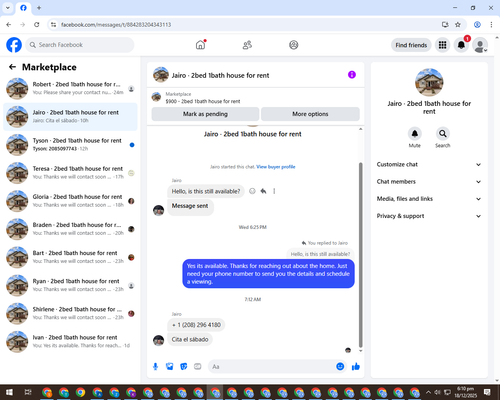Go back in browser history
The width and height of the screenshot is (500, 400).
9,24
